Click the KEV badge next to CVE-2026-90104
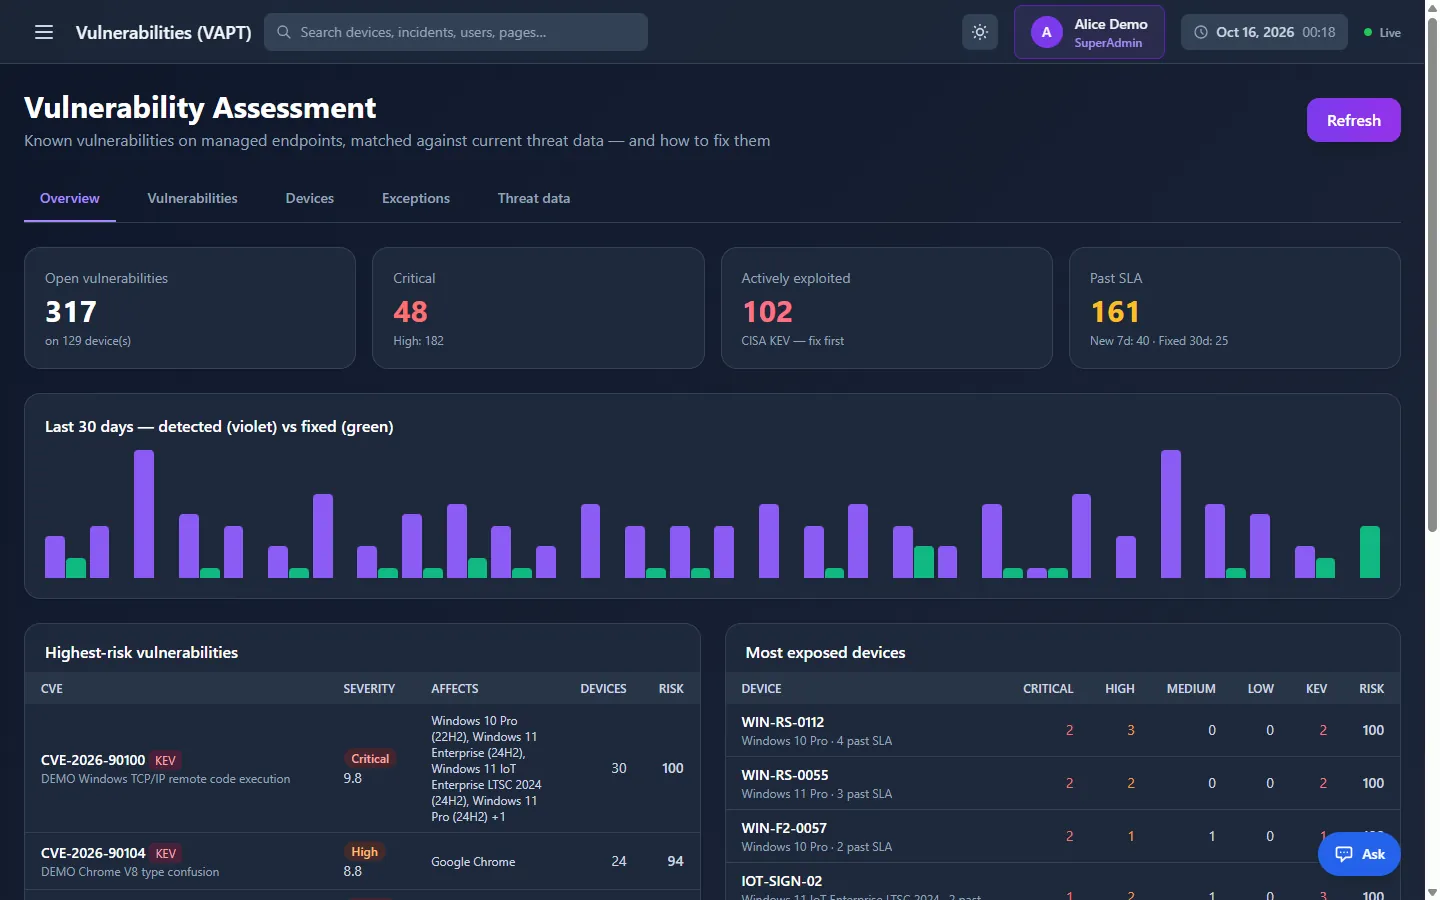The width and height of the screenshot is (1440, 900). 166,854
